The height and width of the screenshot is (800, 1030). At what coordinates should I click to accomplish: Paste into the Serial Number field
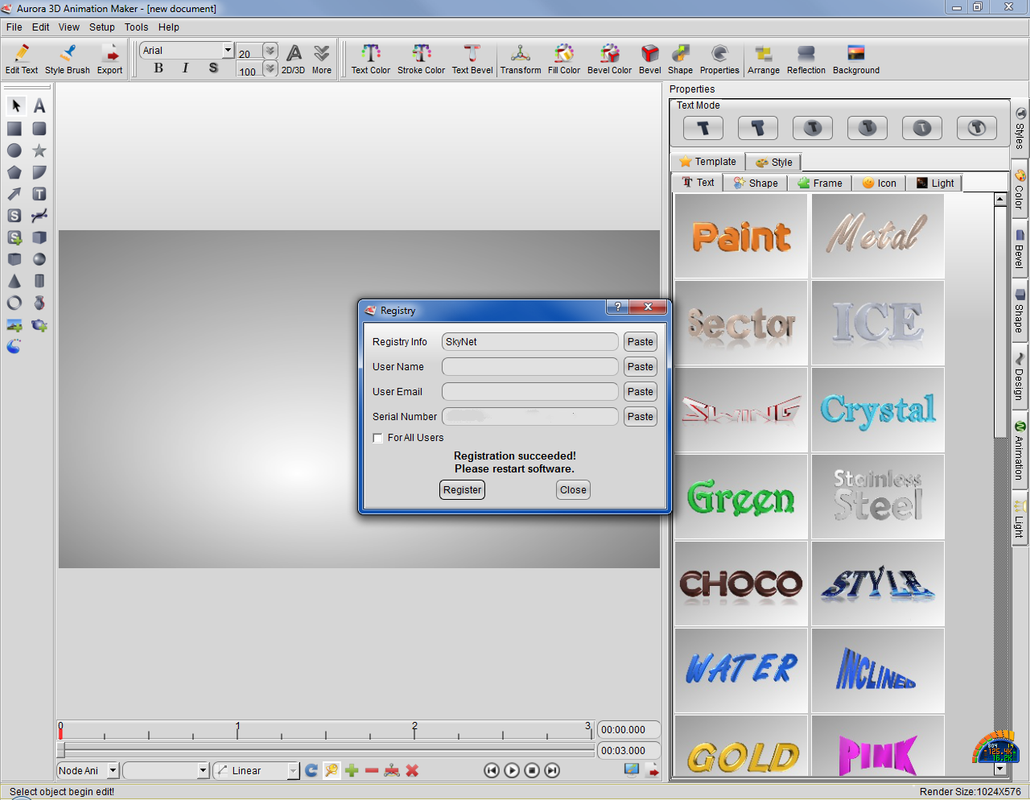(640, 416)
